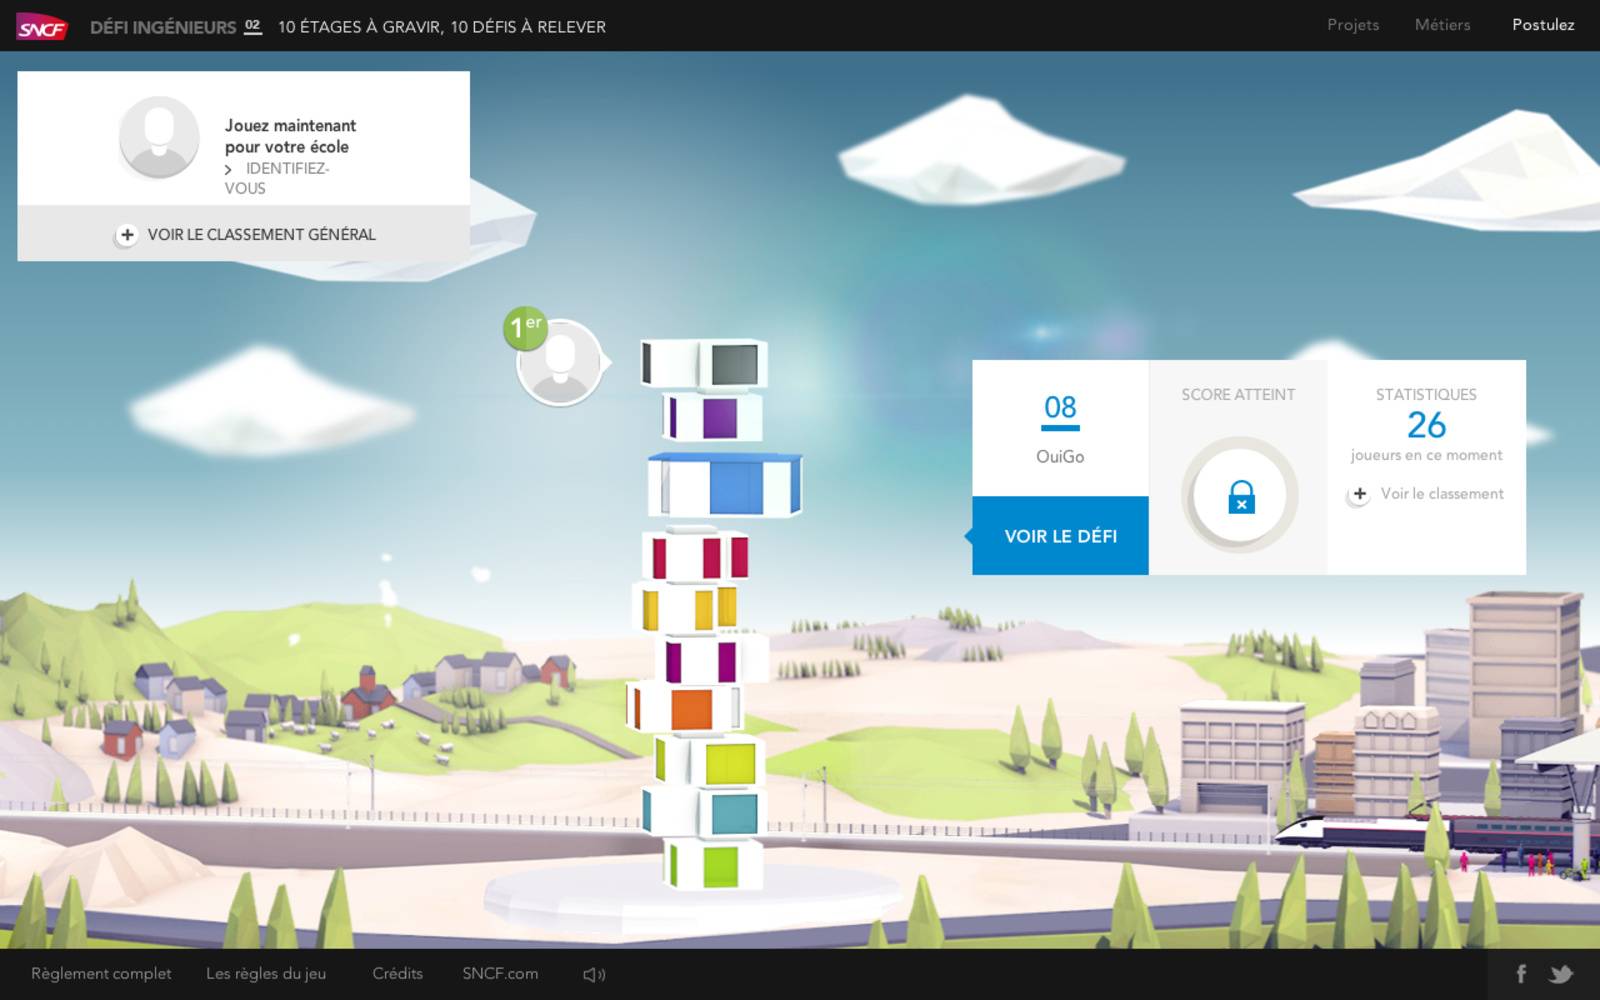Click the joueurs en ce moment label
The height and width of the screenshot is (1000, 1600).
pyautogui.click(x=1426, y=455)
